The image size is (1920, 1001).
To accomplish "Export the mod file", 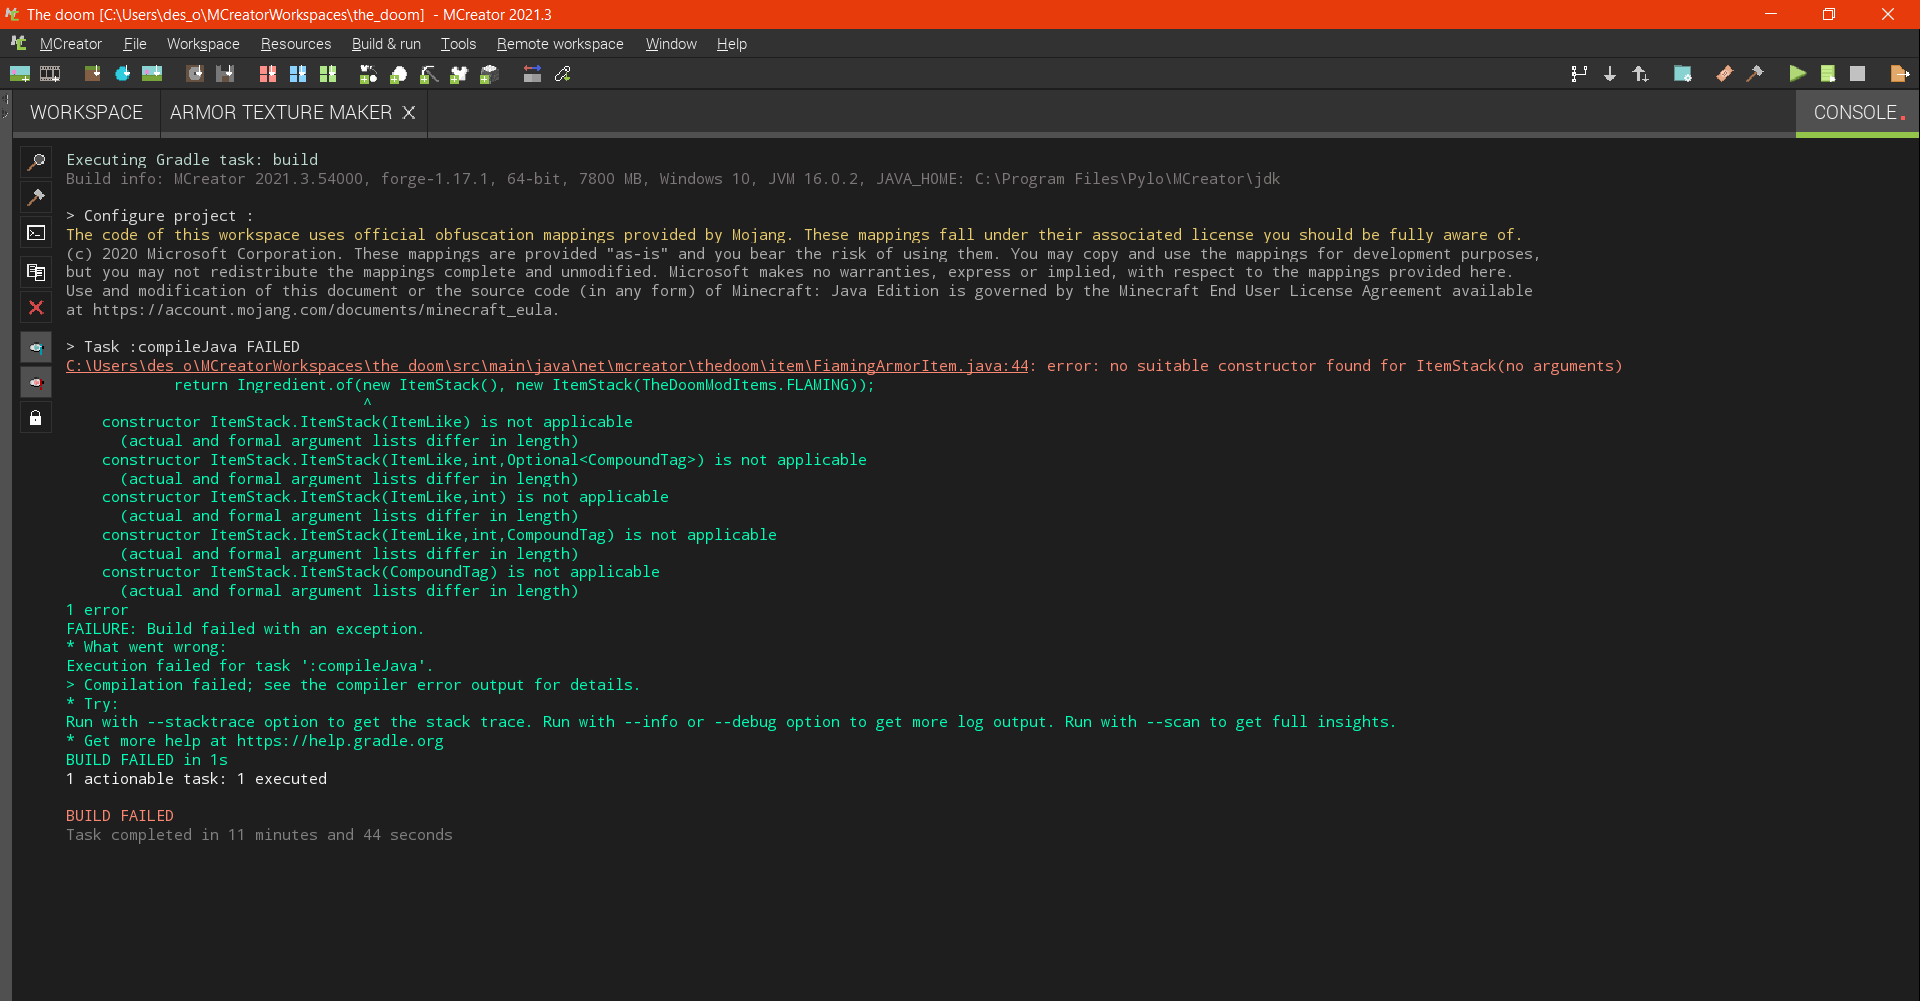I will pos(1898,73).
